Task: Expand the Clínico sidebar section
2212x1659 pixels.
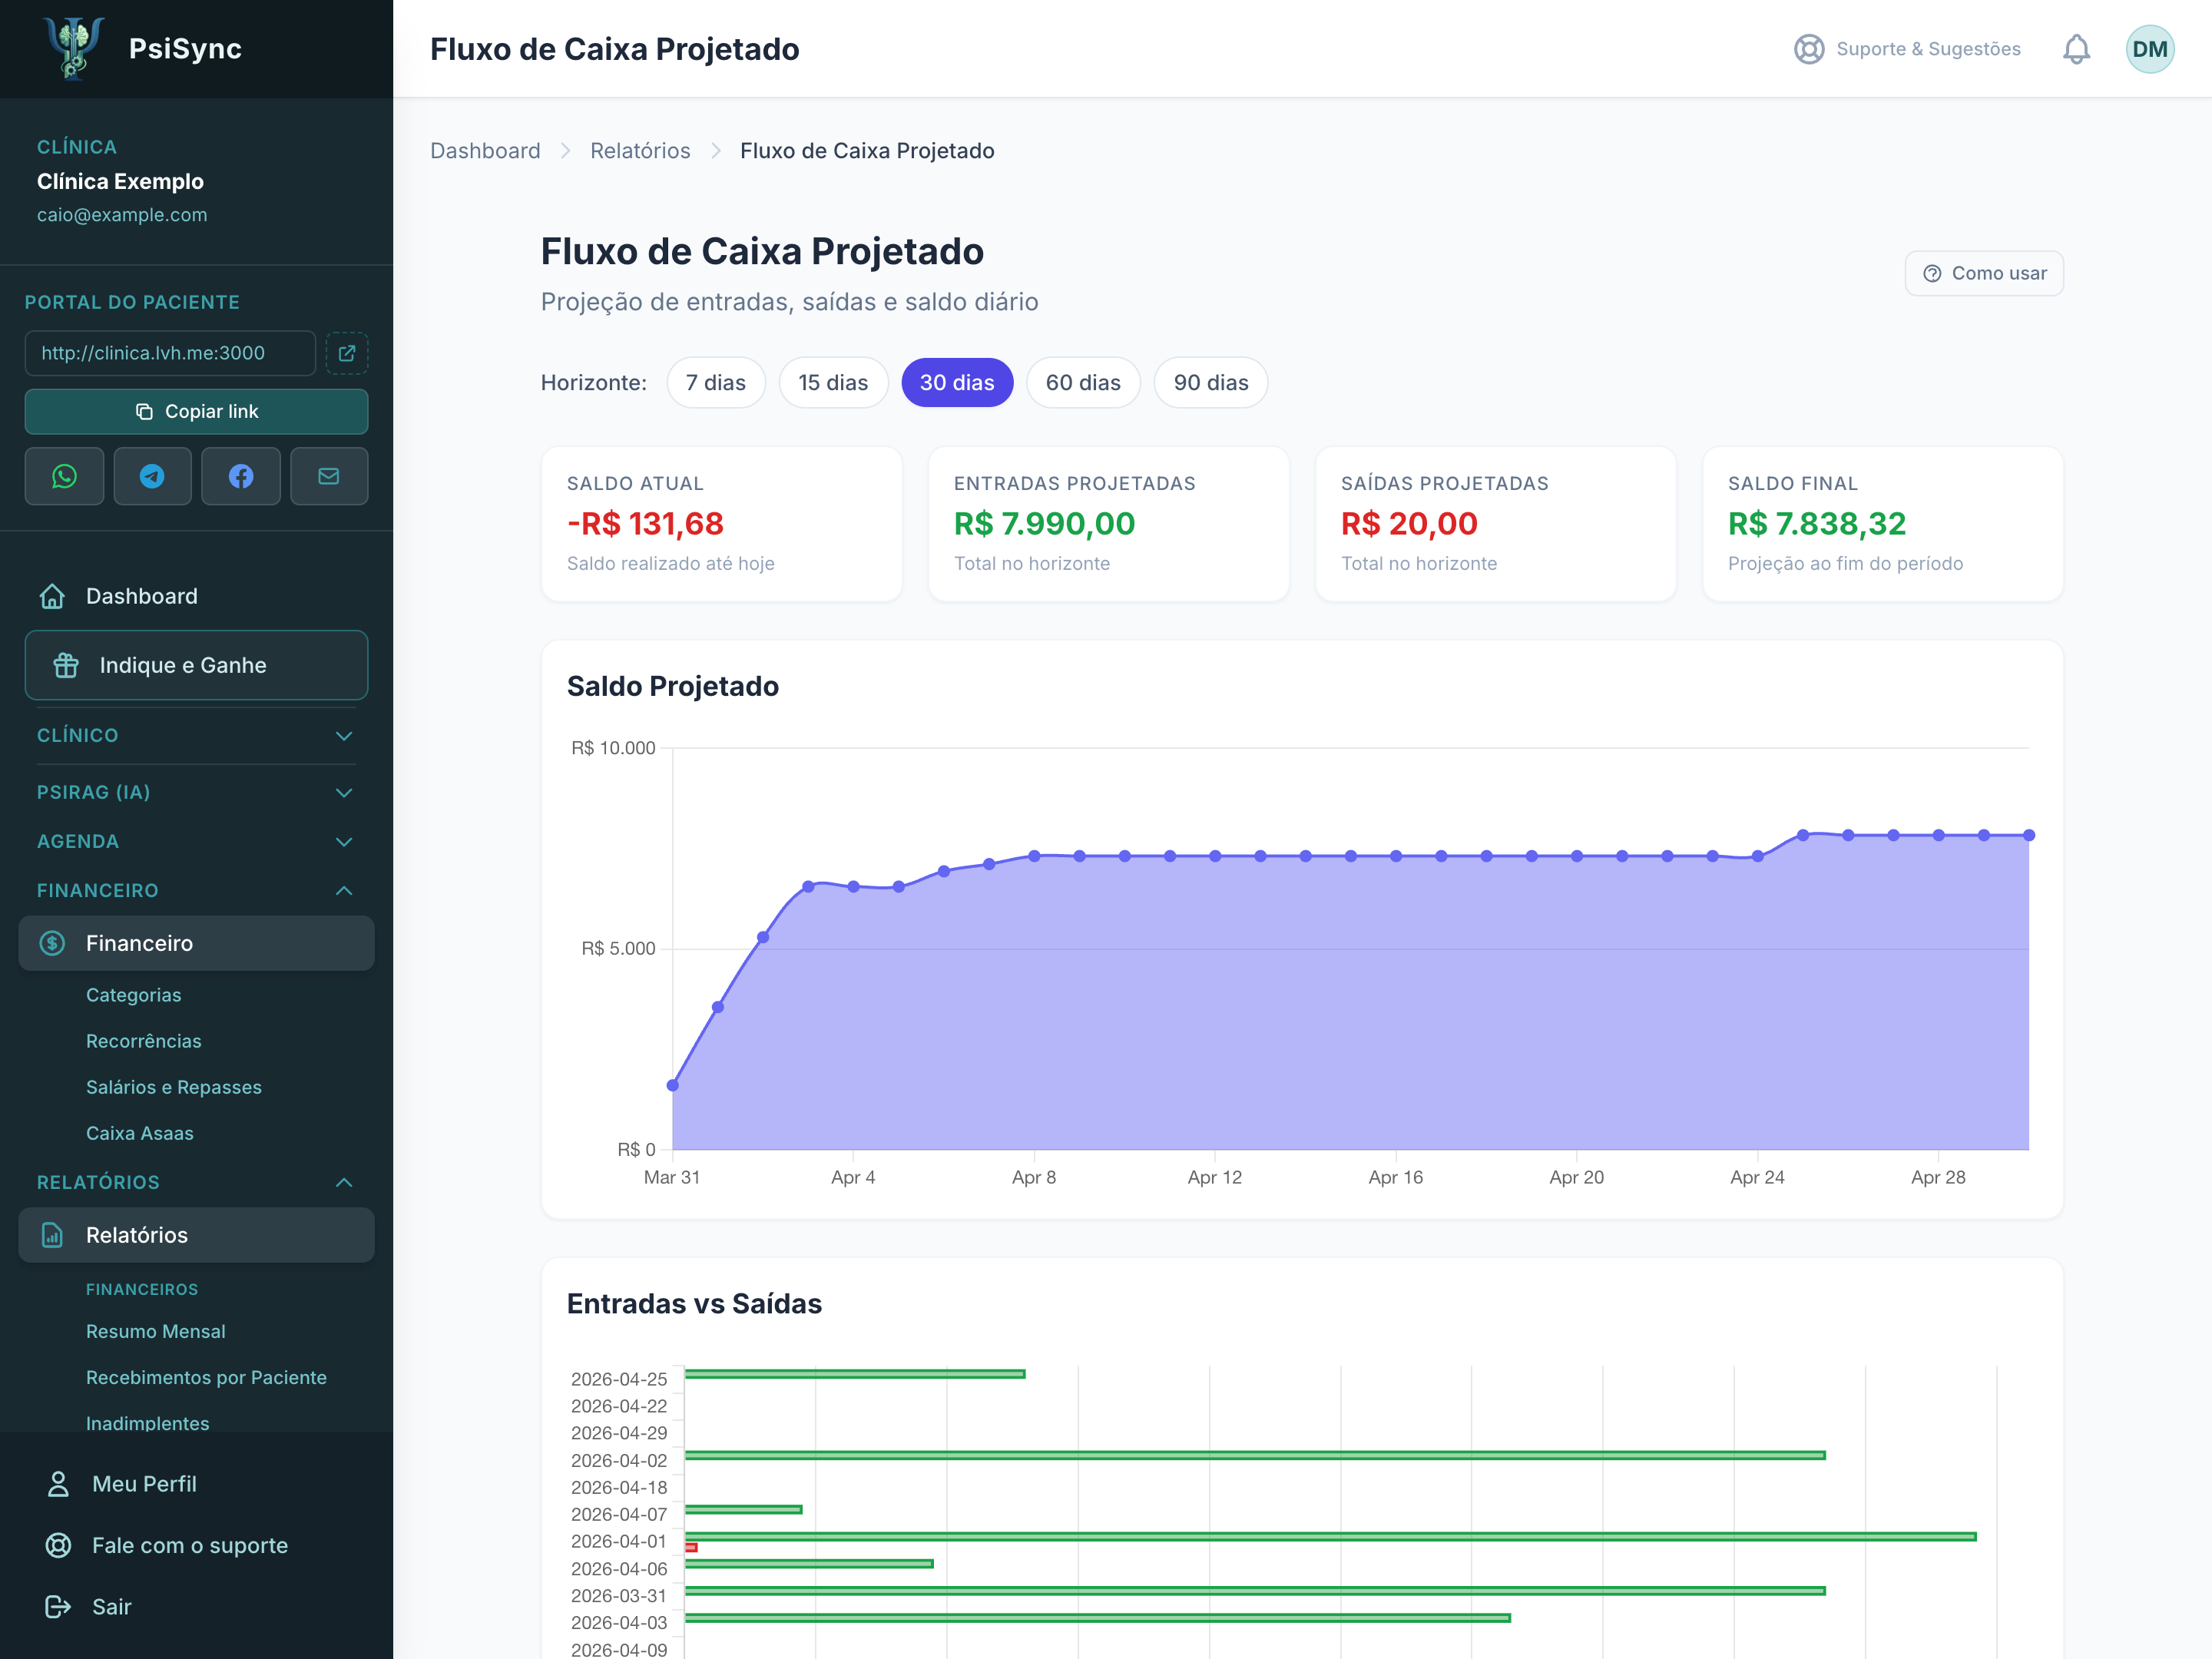Action: click(x=196, y=735)
